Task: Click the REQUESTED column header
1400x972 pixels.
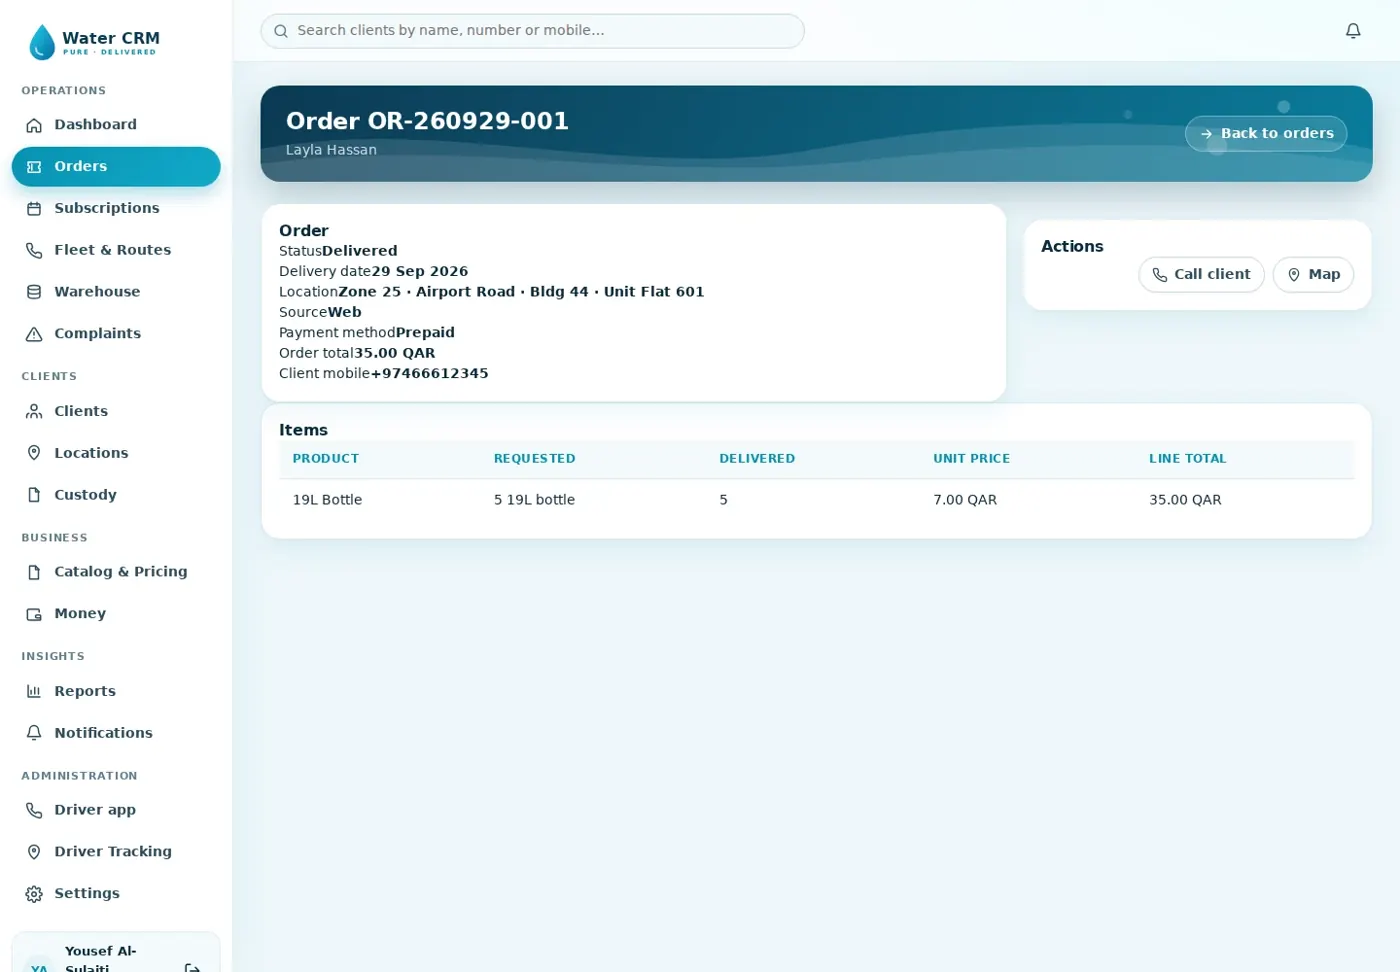Action: tap(534, 459)
